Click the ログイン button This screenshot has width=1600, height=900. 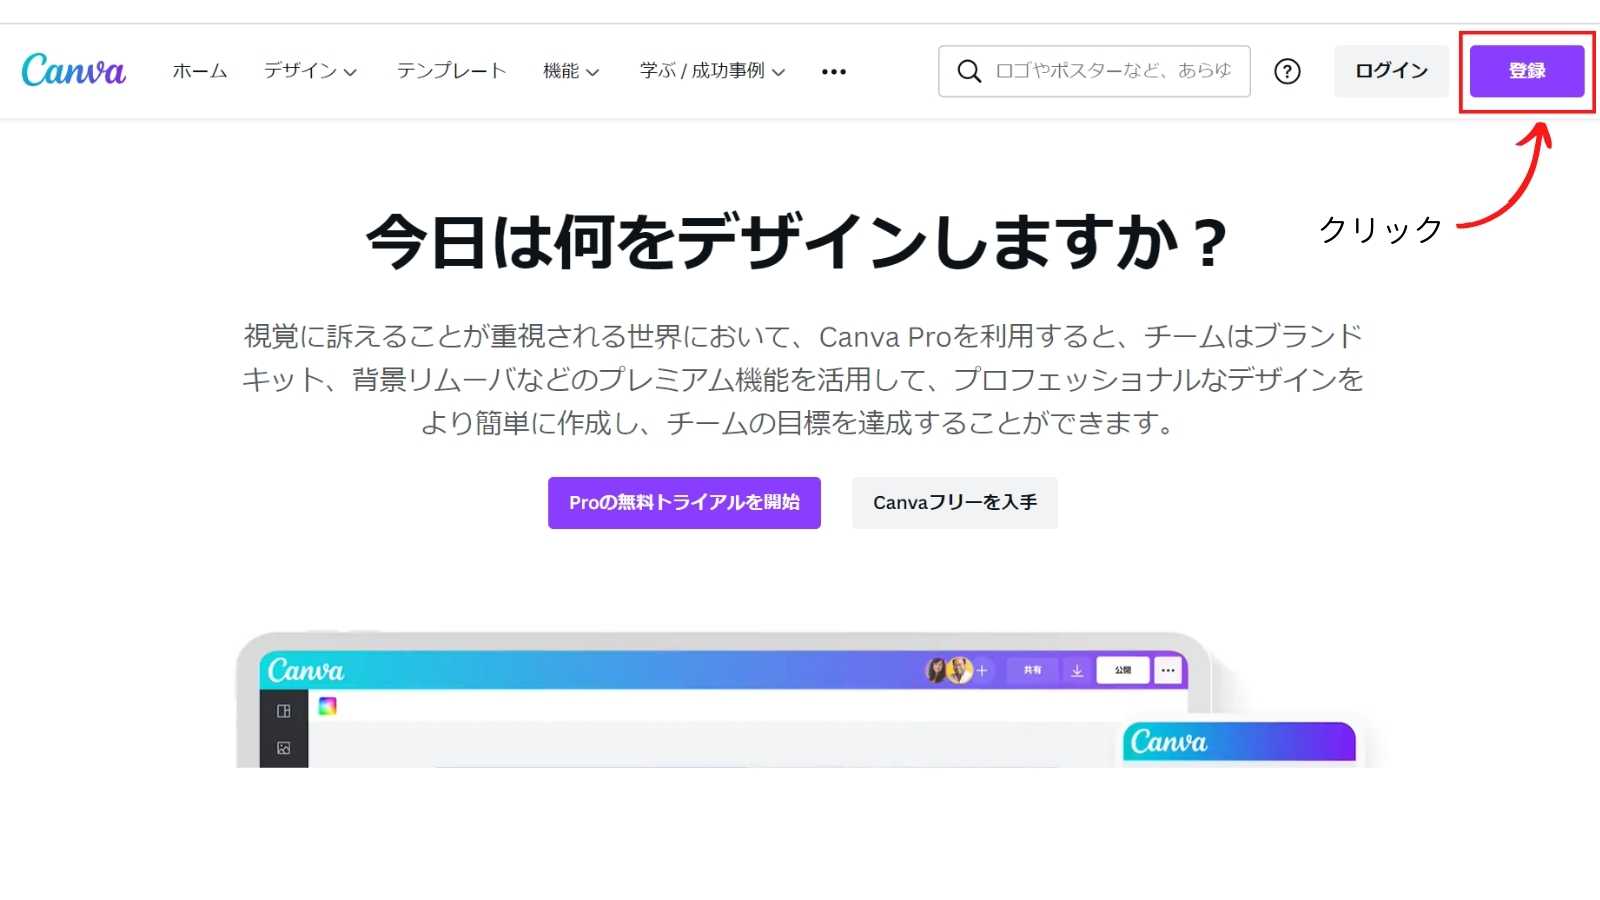1391,71
